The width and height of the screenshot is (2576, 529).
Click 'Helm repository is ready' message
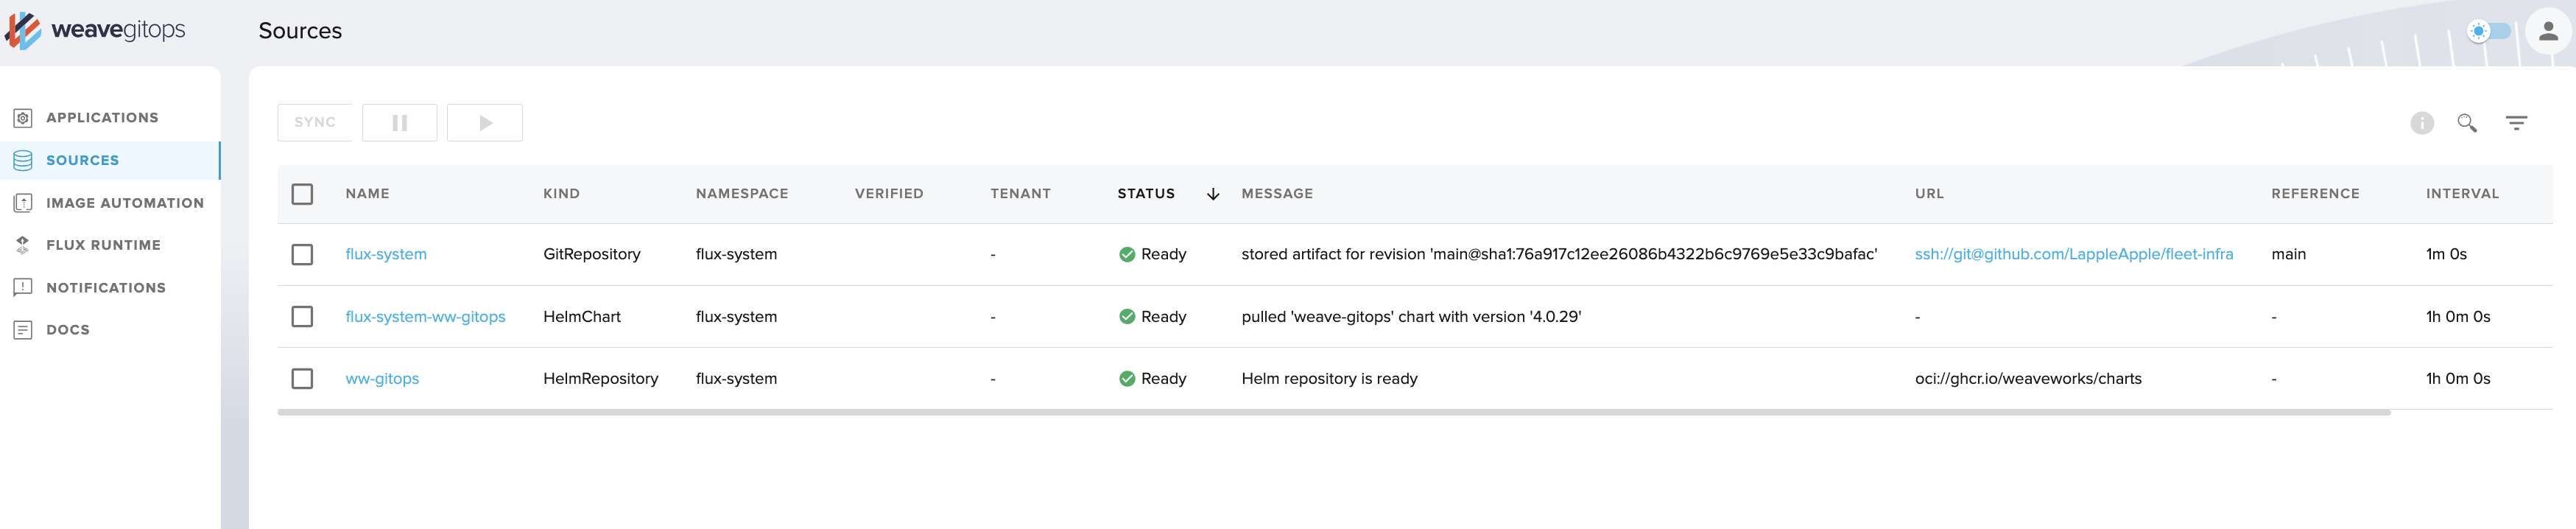[1329, 379]
